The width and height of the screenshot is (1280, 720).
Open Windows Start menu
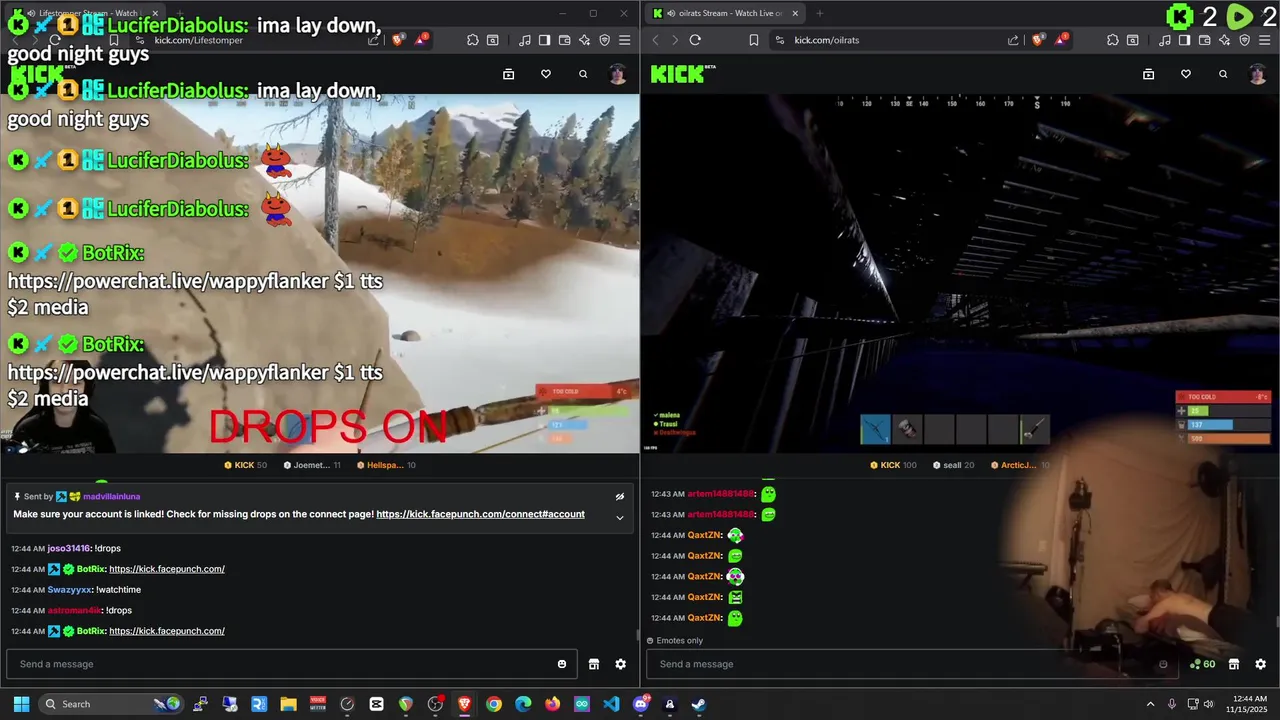tap(21, 704)
